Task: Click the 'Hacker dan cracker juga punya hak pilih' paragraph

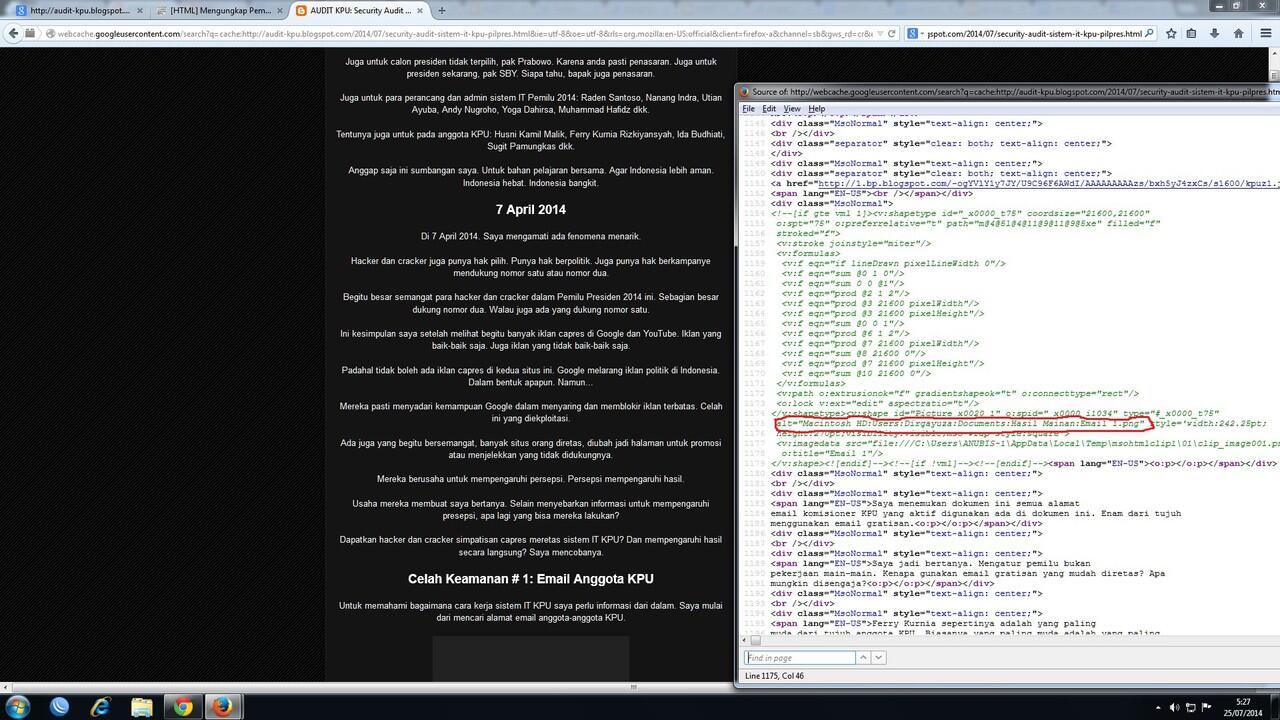Action: 531,267
